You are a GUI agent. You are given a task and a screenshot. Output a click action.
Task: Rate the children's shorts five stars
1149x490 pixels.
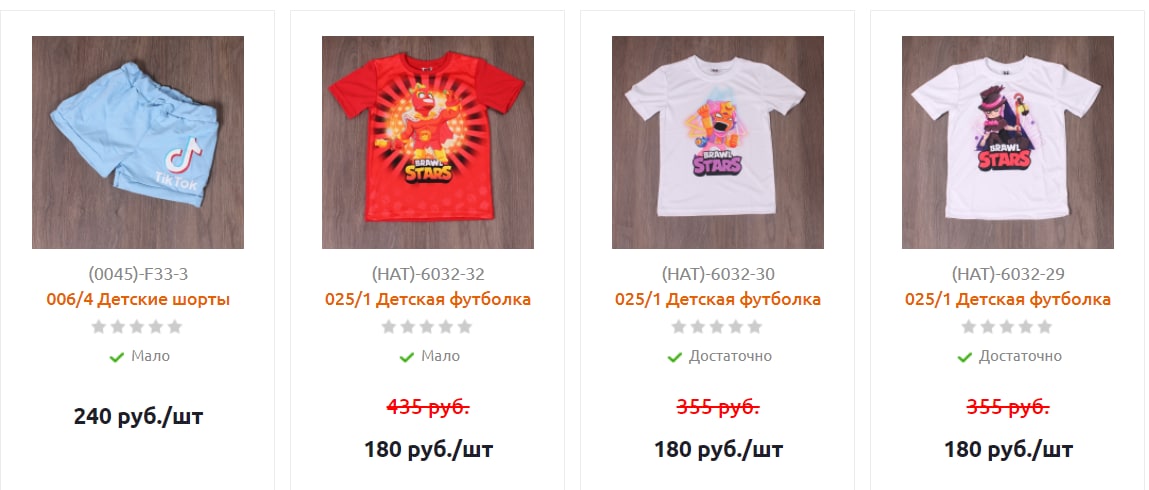tap(174, 327)
